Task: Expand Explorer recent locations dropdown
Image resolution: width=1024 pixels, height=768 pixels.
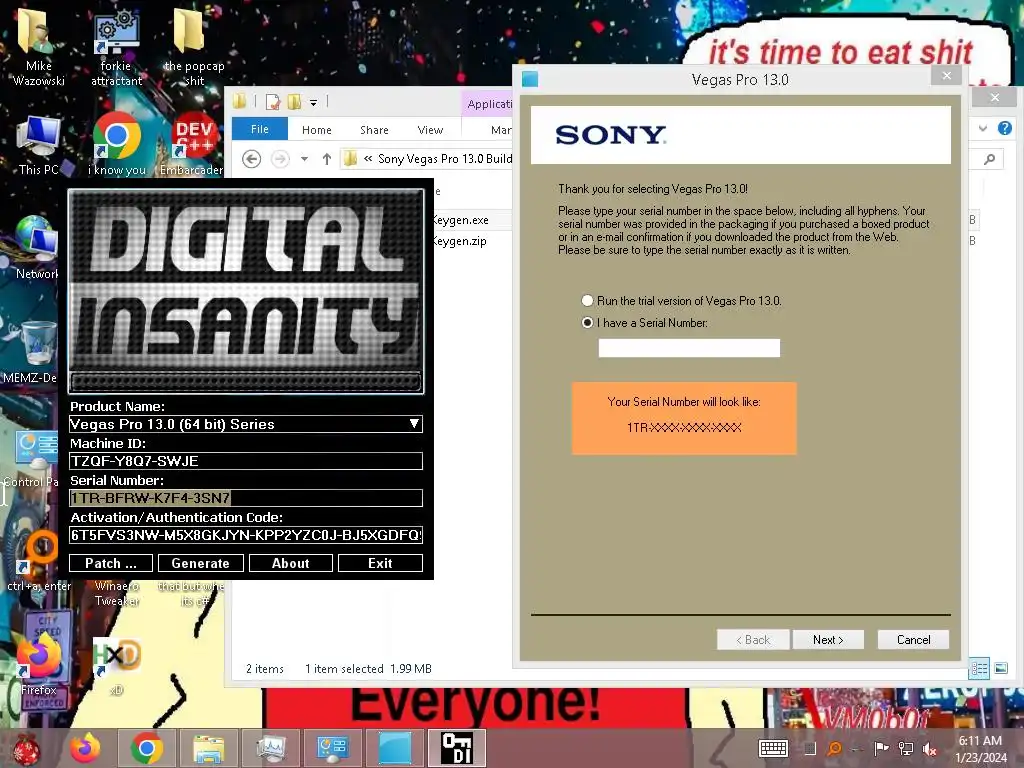Action: coord(304,159)
